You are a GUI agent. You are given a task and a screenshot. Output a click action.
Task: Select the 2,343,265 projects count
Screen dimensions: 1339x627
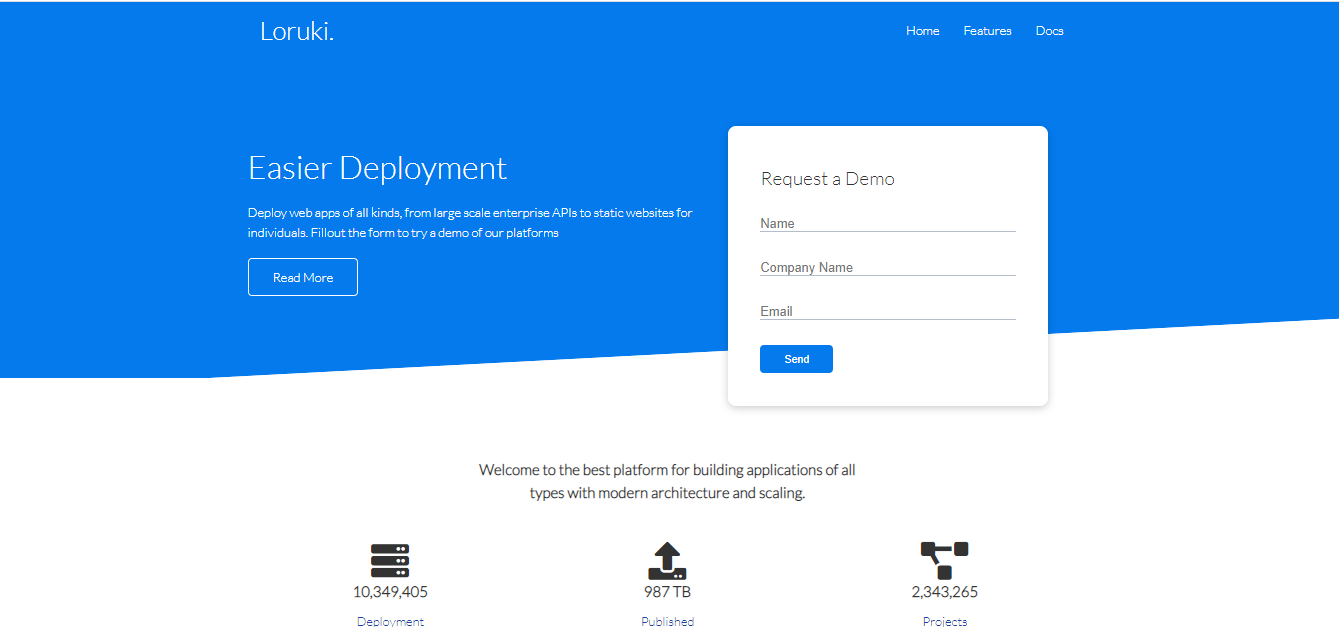tap(944, 591)
